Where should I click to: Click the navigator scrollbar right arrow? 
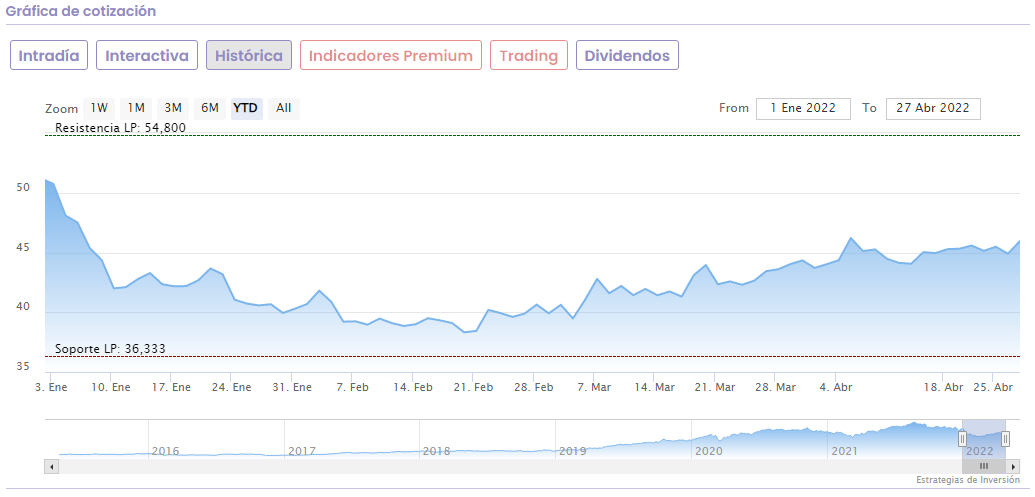point(1012,466)
